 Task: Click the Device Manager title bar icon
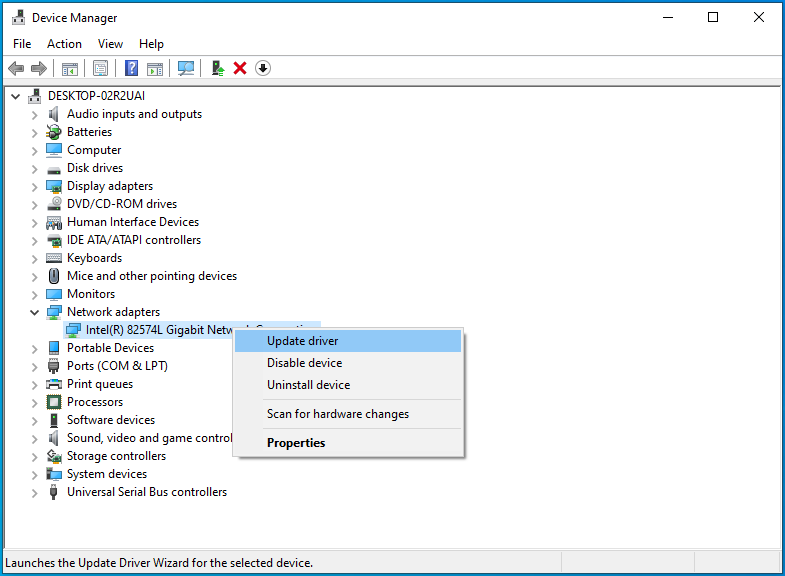(19, 18)
